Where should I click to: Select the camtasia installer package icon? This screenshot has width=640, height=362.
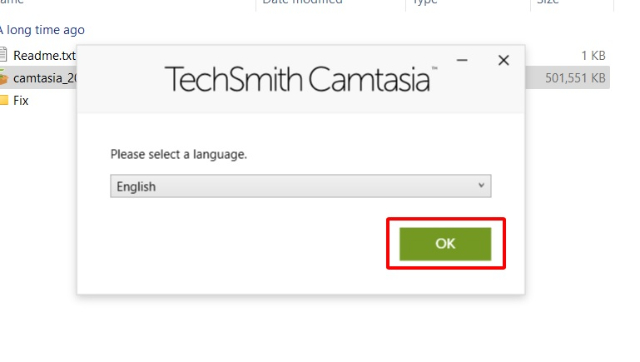point(4,78)
